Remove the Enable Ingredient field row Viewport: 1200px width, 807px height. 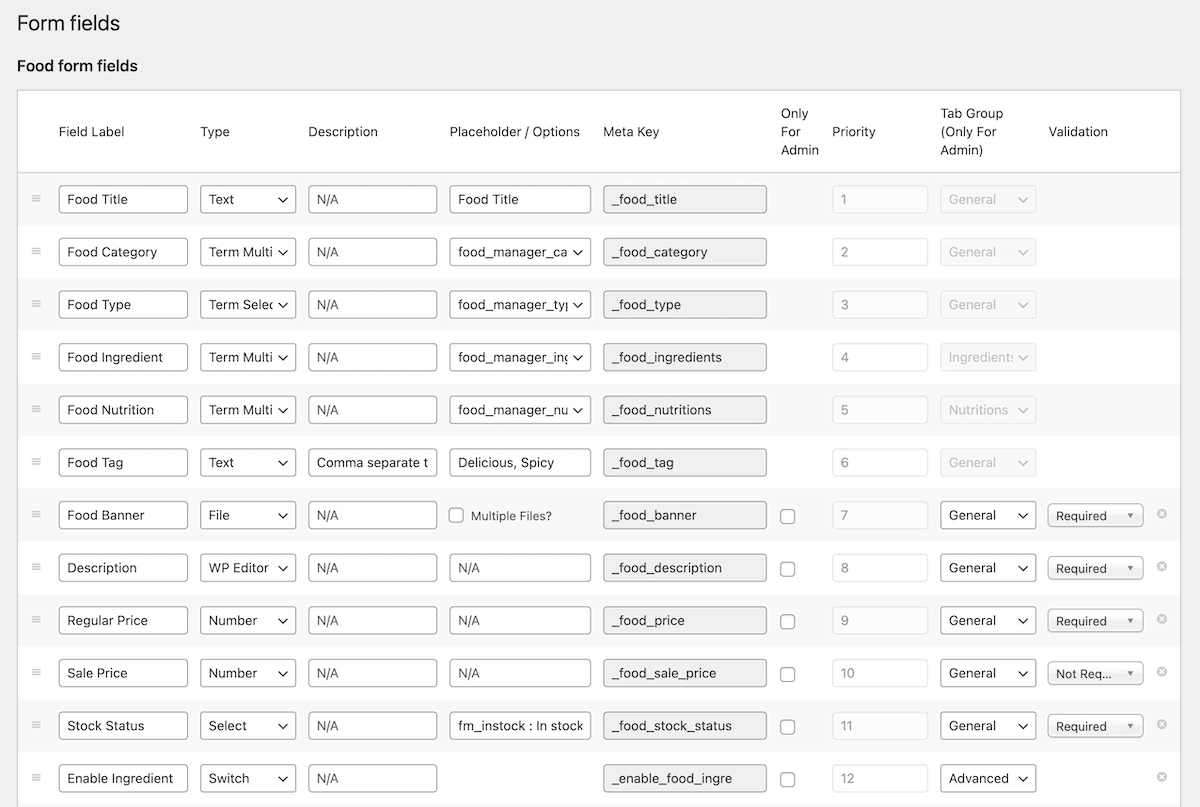1162,777
